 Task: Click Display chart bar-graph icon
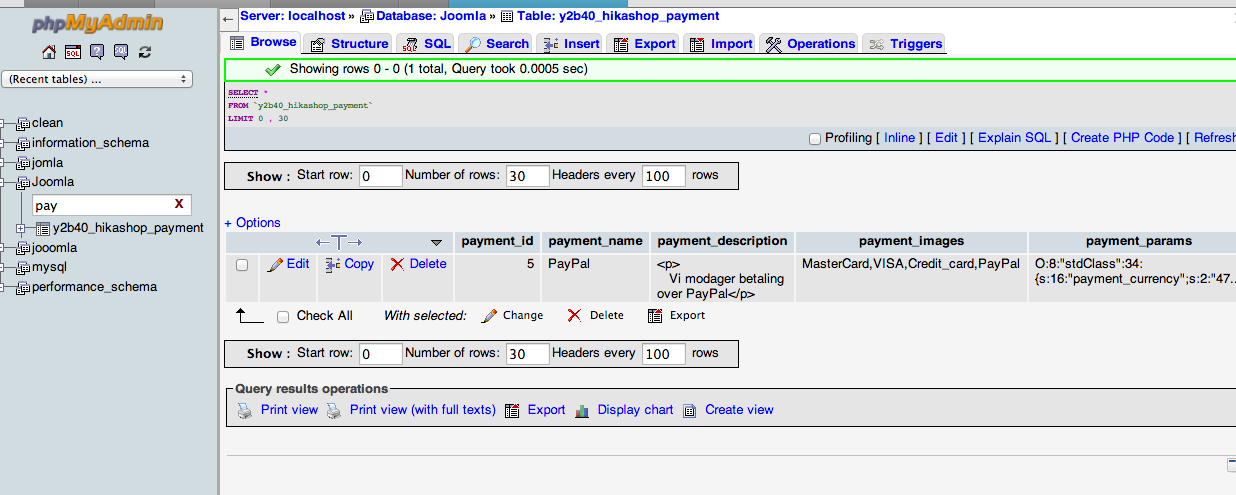[582, 410]
